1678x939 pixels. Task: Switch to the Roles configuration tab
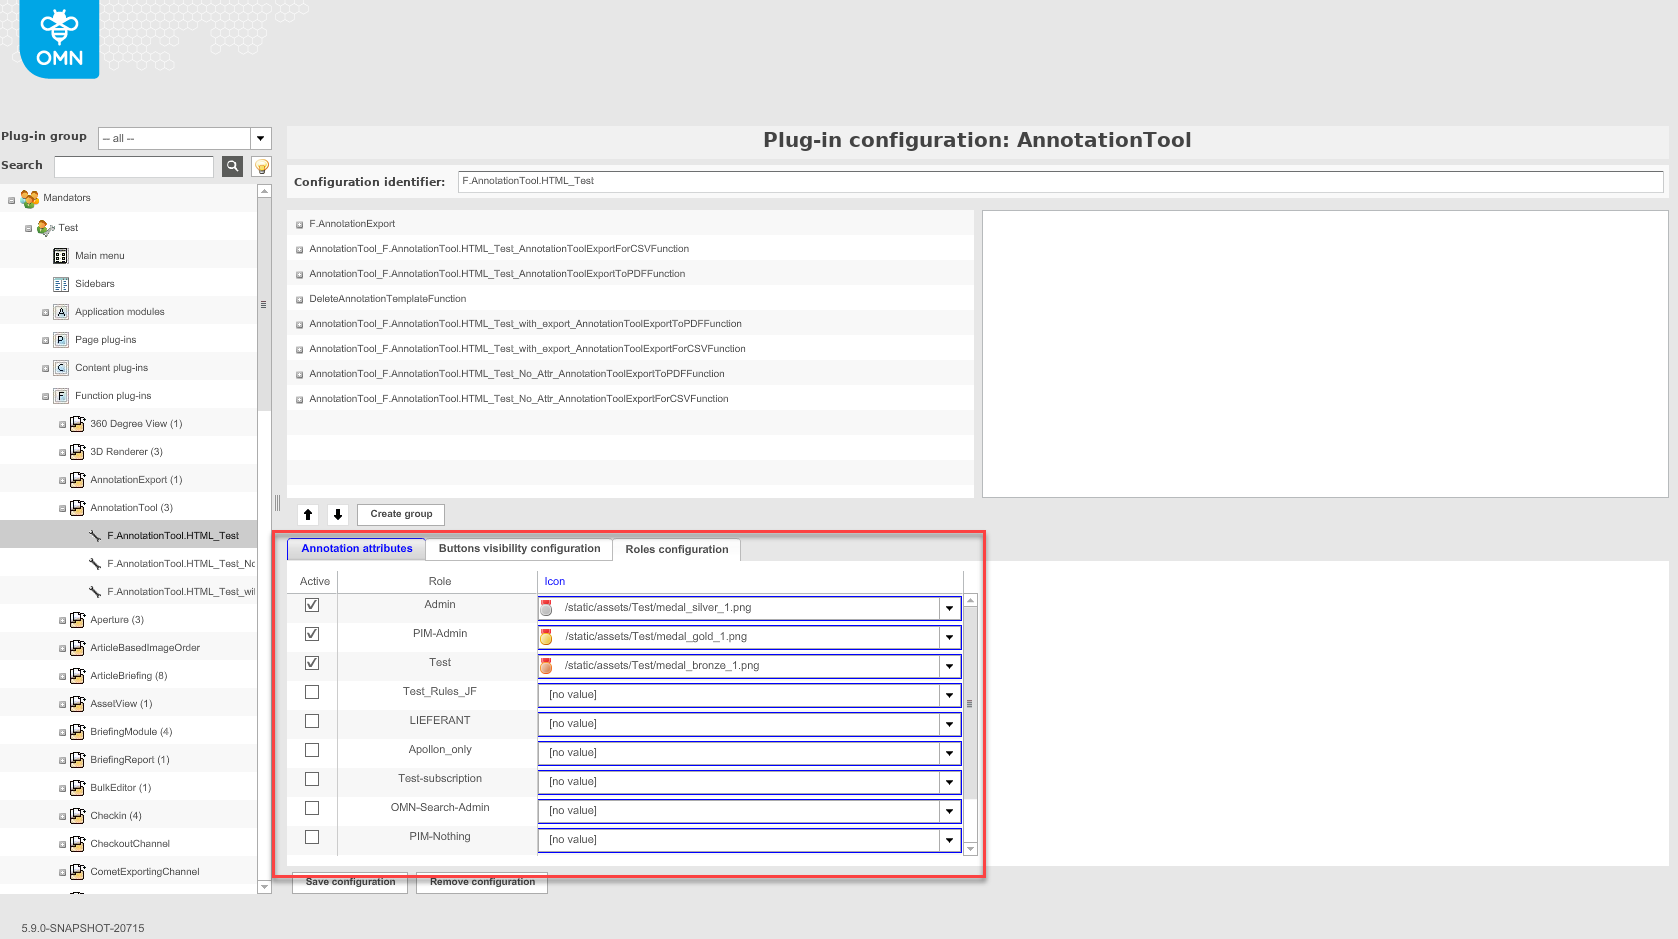click(677, 549)
